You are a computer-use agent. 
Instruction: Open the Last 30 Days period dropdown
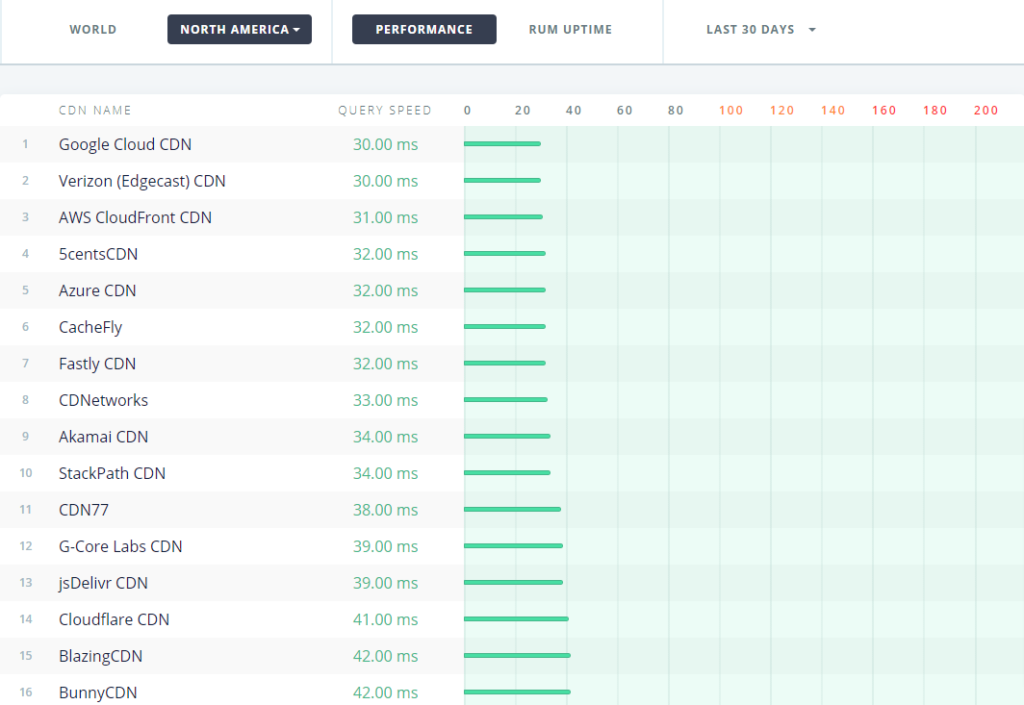tap(761, 29)
